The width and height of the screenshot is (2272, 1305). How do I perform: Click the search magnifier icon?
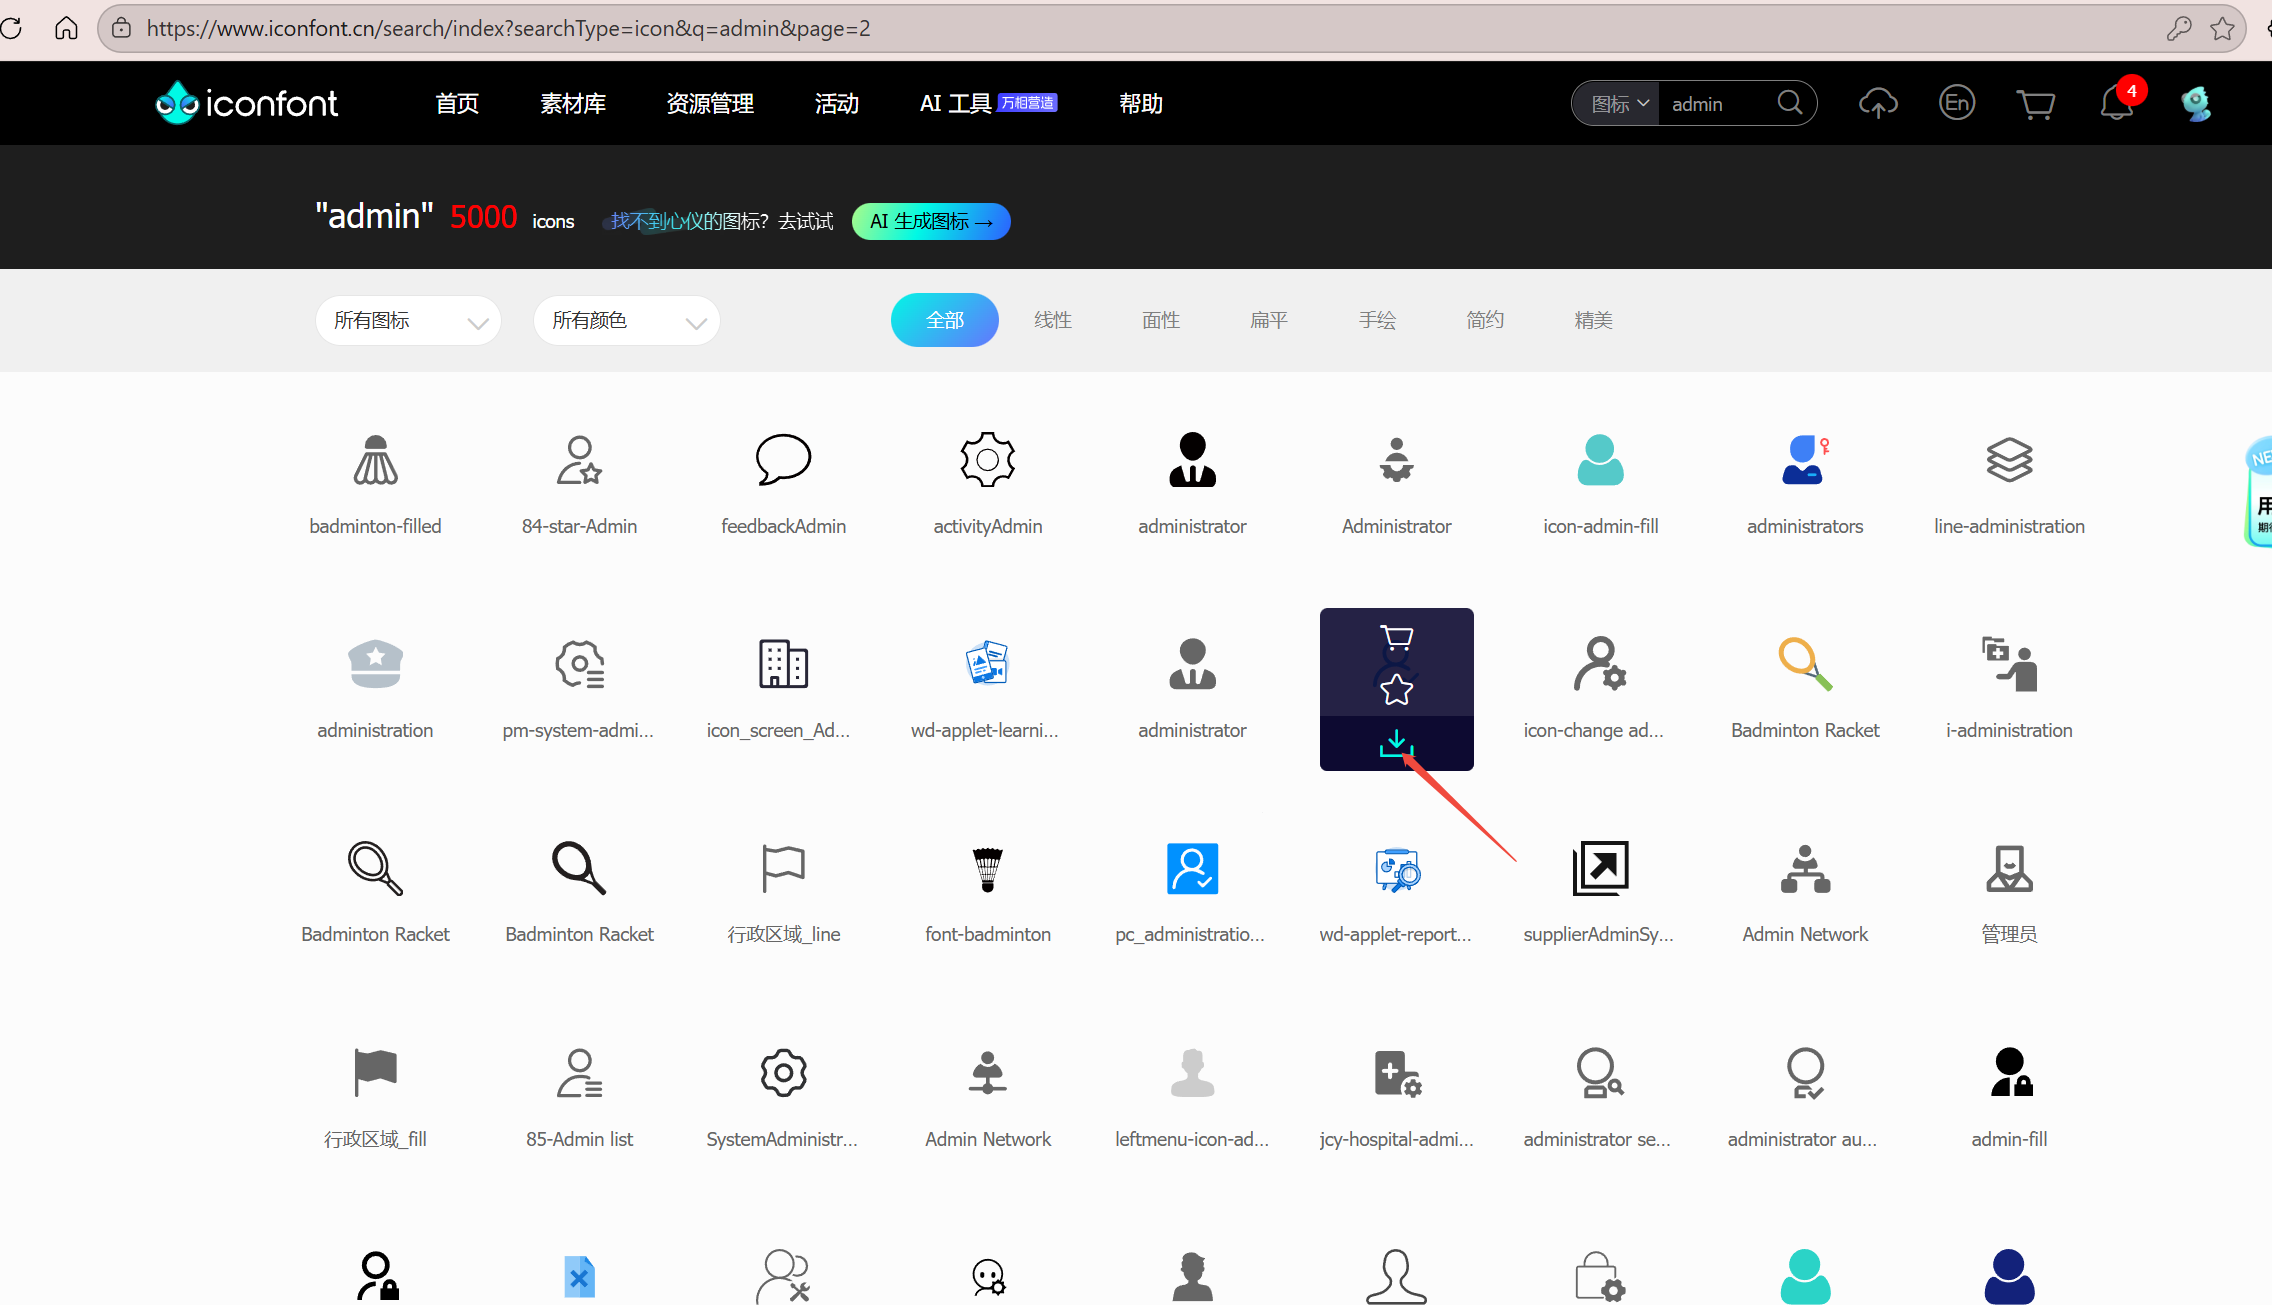click(x=1789, y=103)
